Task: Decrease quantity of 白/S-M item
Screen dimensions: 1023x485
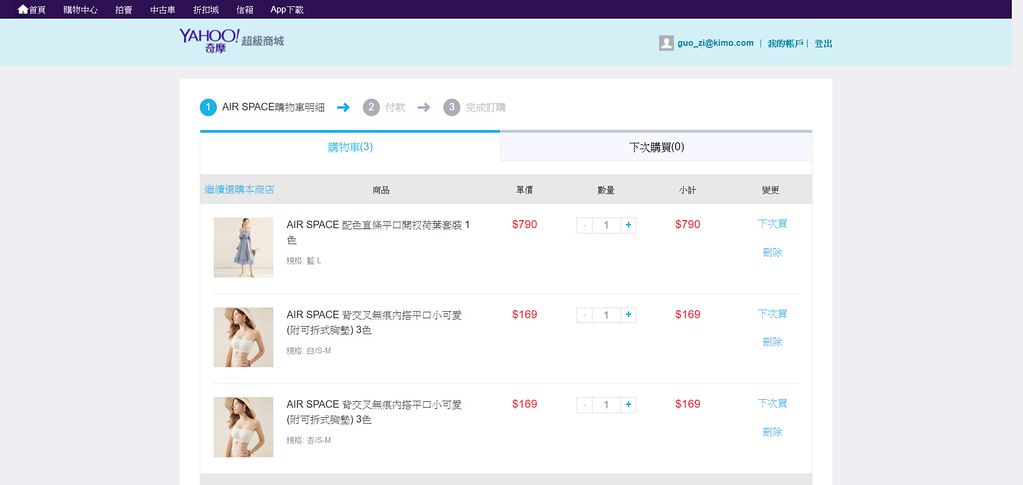Action: (585, 315)
